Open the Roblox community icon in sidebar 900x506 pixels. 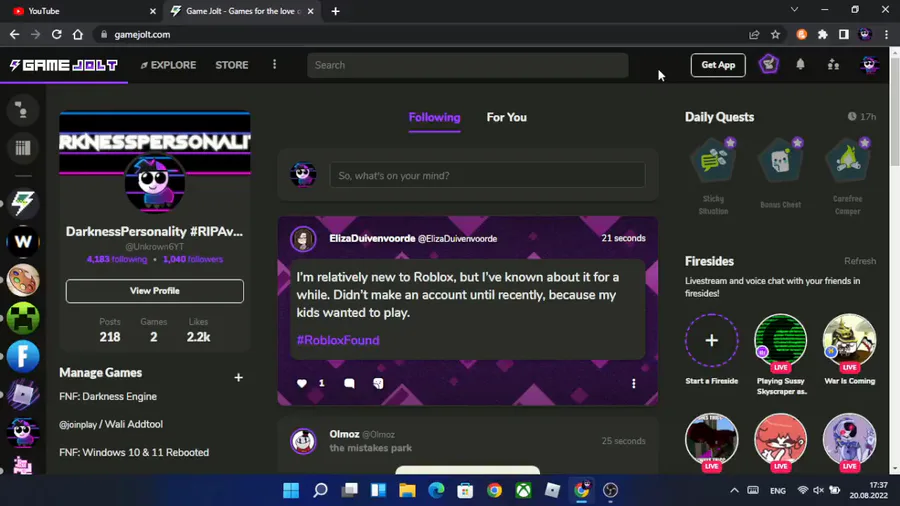click(x=23, y=395)
